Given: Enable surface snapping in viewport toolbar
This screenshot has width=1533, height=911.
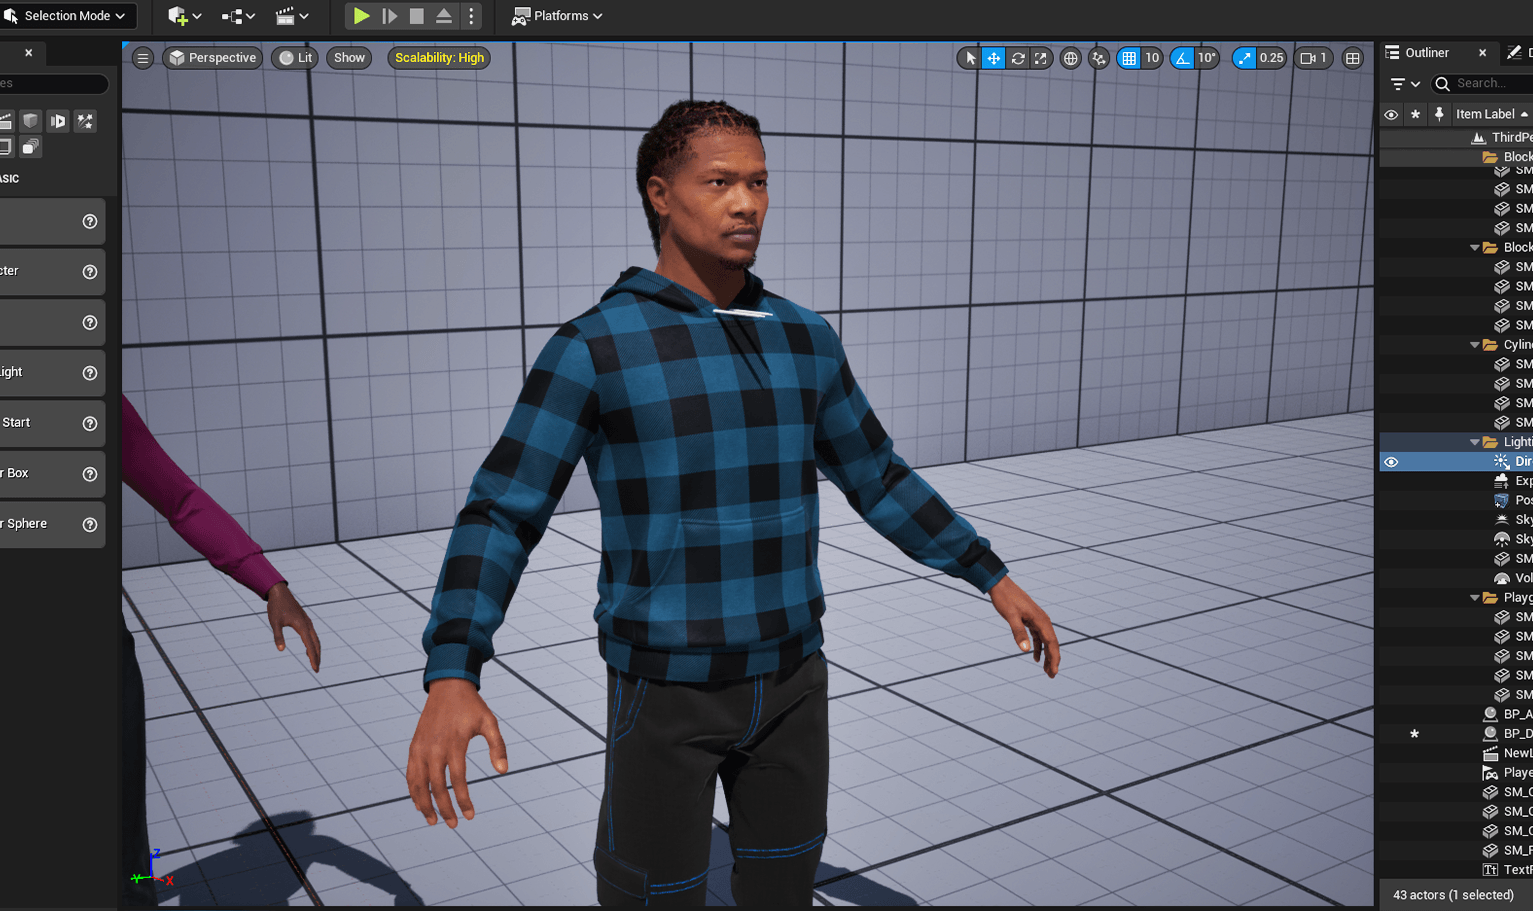Looking at the screenshot, I should (1098, 58).
